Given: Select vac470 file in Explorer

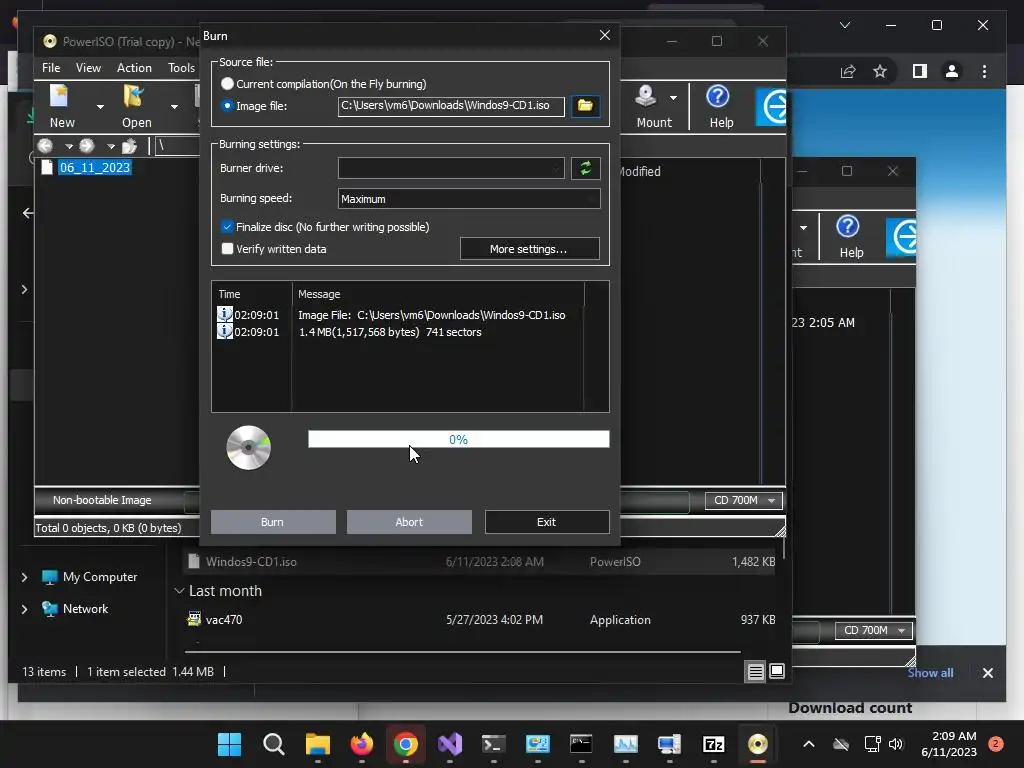Looking at the screenshot, I should (x=481, y=620).
